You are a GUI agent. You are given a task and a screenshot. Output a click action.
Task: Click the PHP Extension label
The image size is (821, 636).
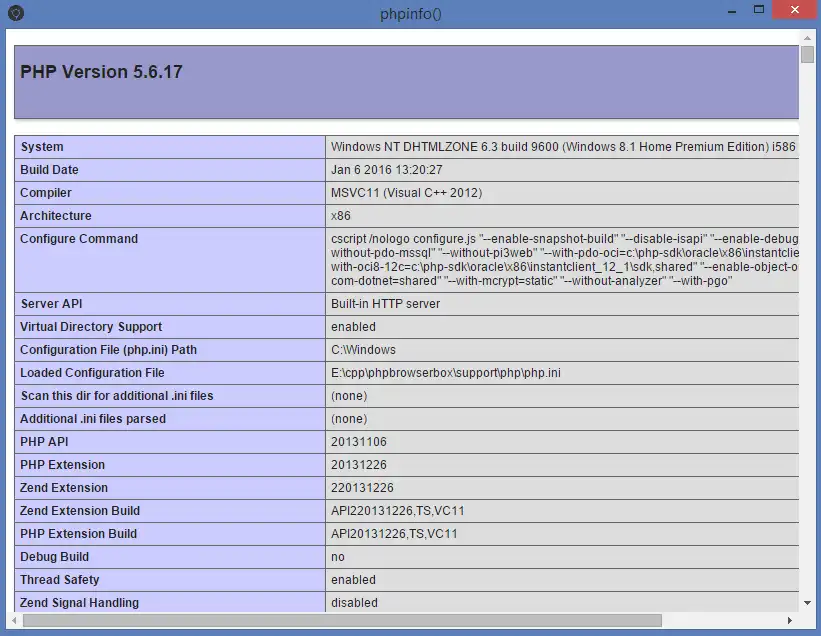(x=62, y=465)
